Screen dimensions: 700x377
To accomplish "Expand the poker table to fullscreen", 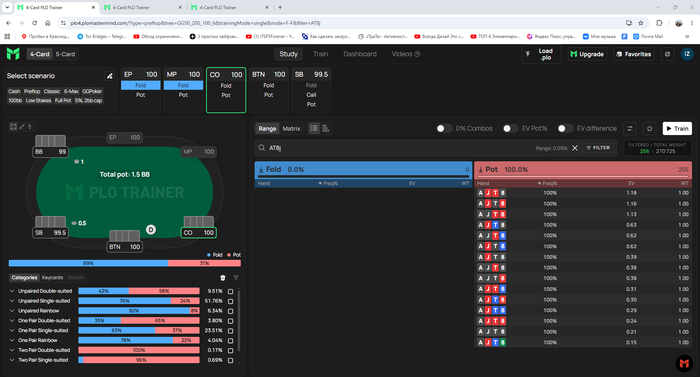I will coord(13,127).
